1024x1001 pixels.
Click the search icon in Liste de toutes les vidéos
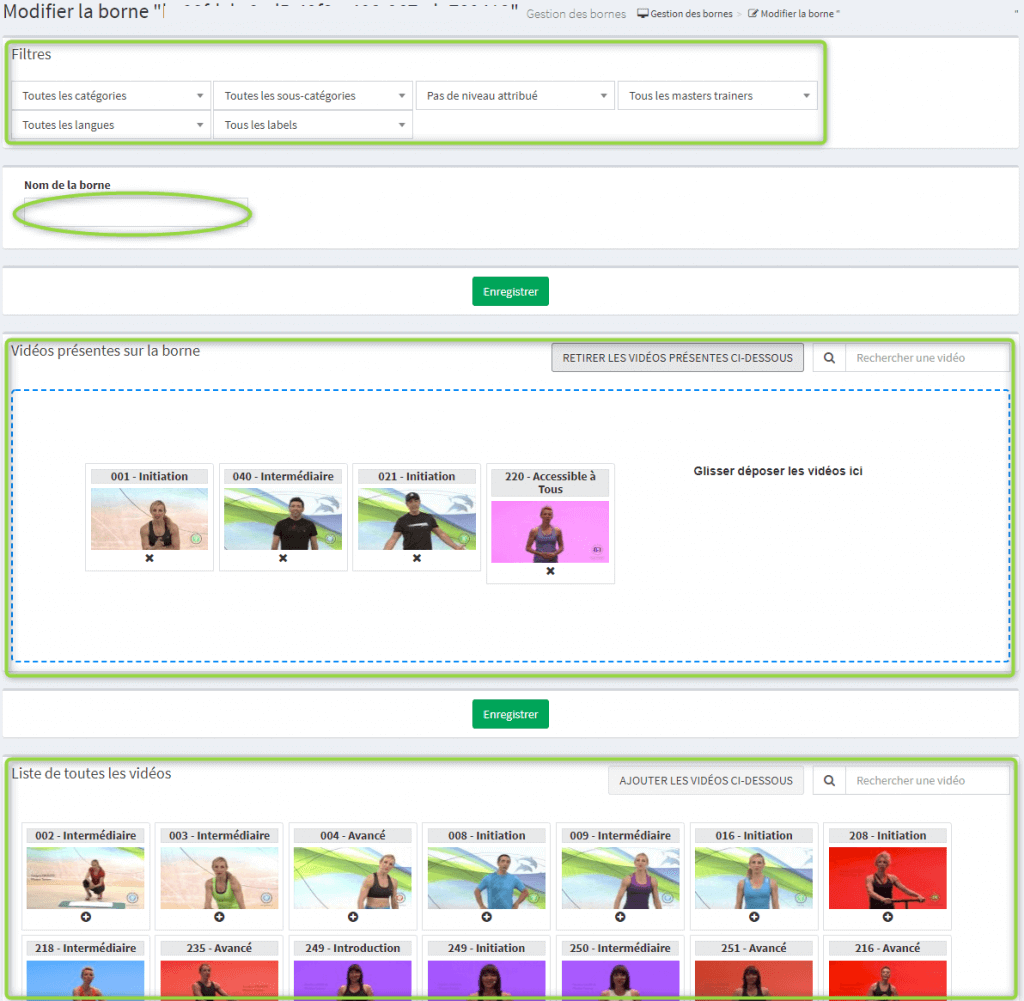829,781
